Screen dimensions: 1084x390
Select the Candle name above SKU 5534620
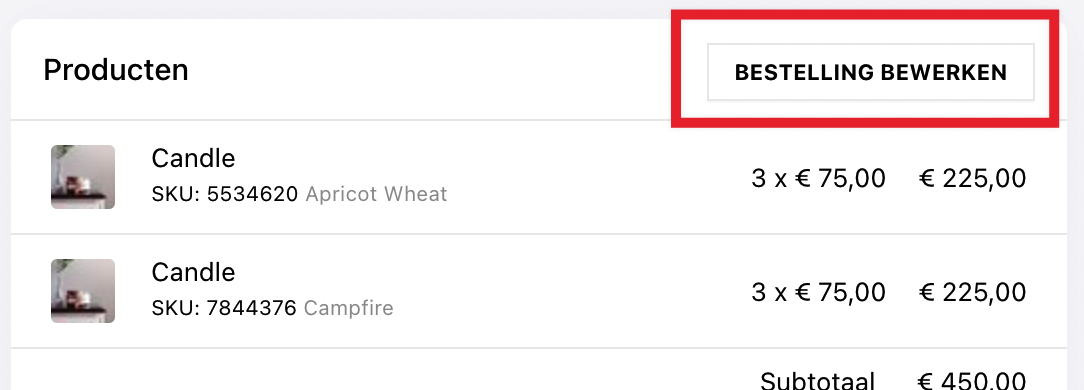point(193,158)
